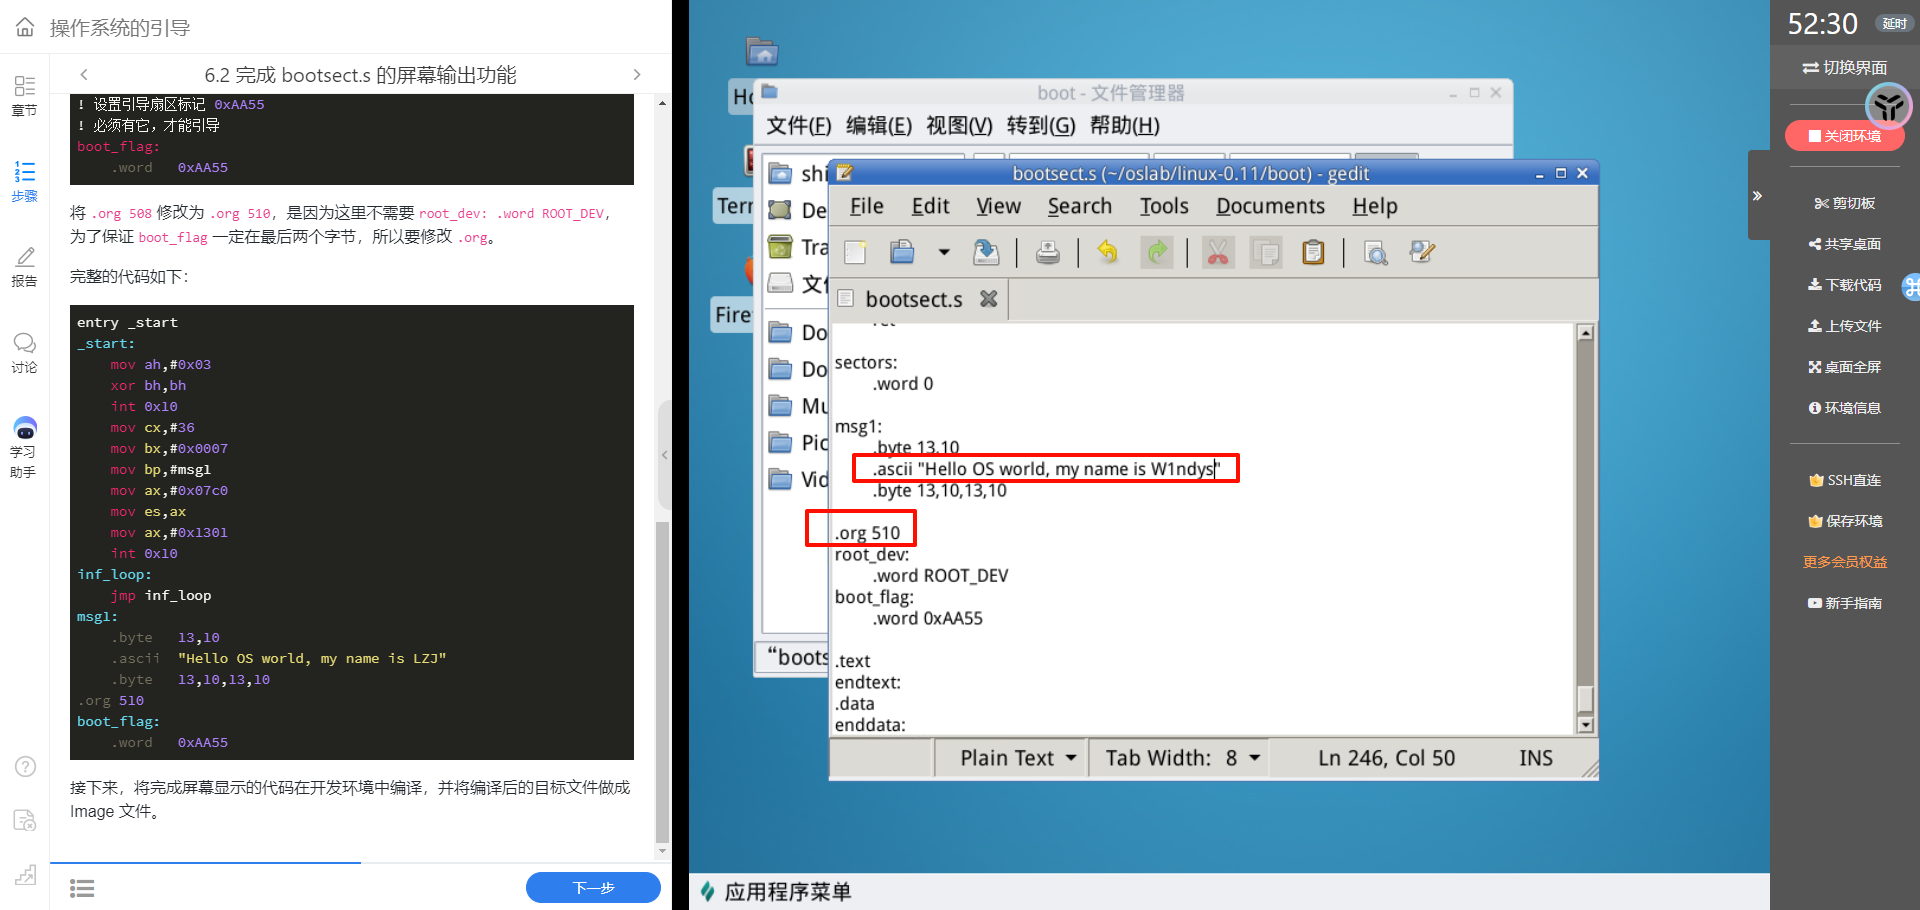This screenshot has height=910, width=1920.
Task: Open the Tab Width dropdown in status bar
Action: point(1182,758)
